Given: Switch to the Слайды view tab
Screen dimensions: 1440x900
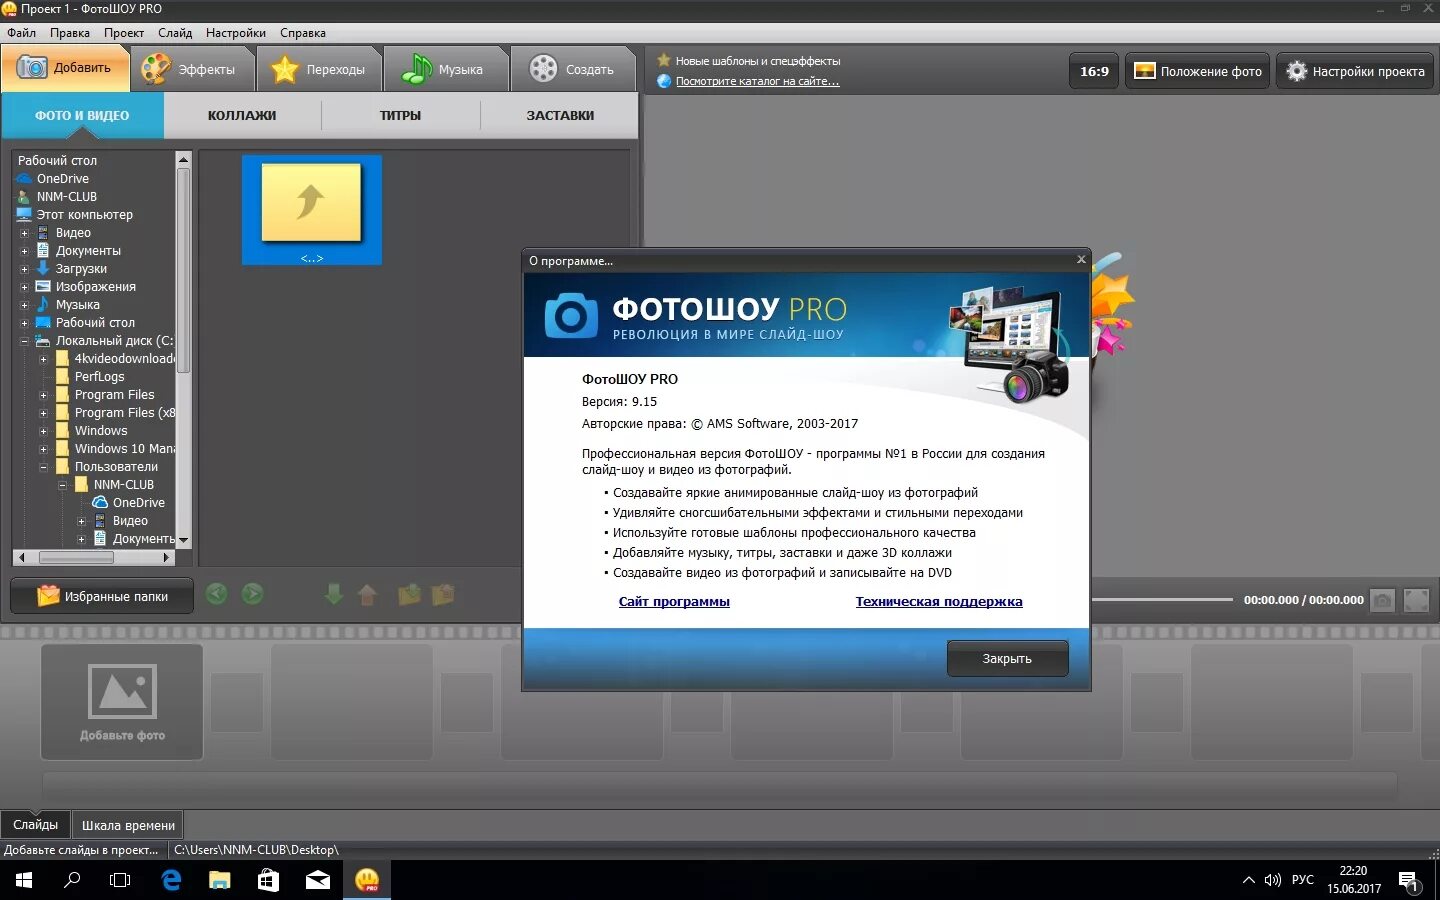Looking at the screenshot, I should tap(36, 825).
